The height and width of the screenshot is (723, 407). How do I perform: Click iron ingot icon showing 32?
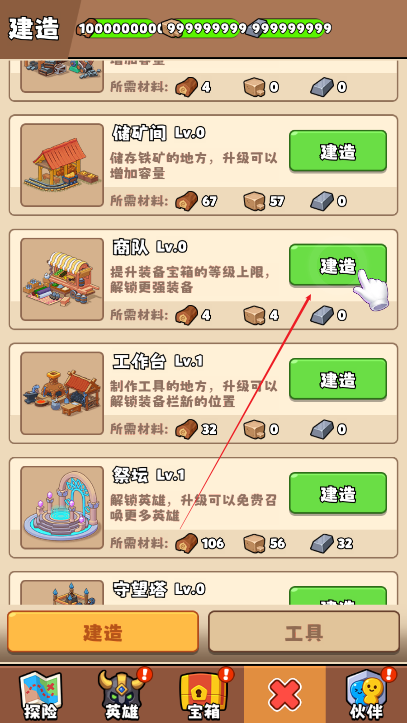[322, 543]
